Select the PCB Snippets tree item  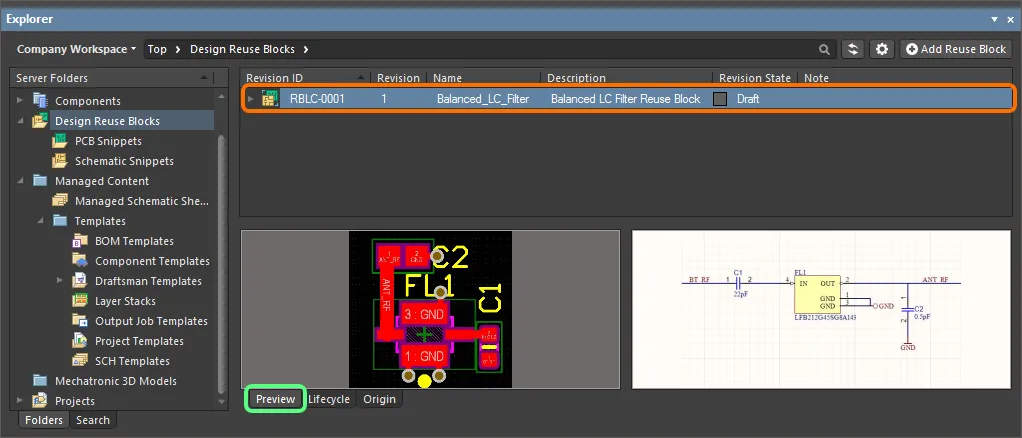[x=108, y=141]
